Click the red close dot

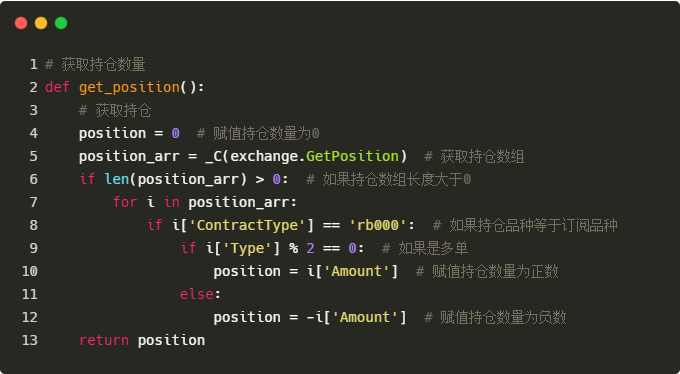21,23
